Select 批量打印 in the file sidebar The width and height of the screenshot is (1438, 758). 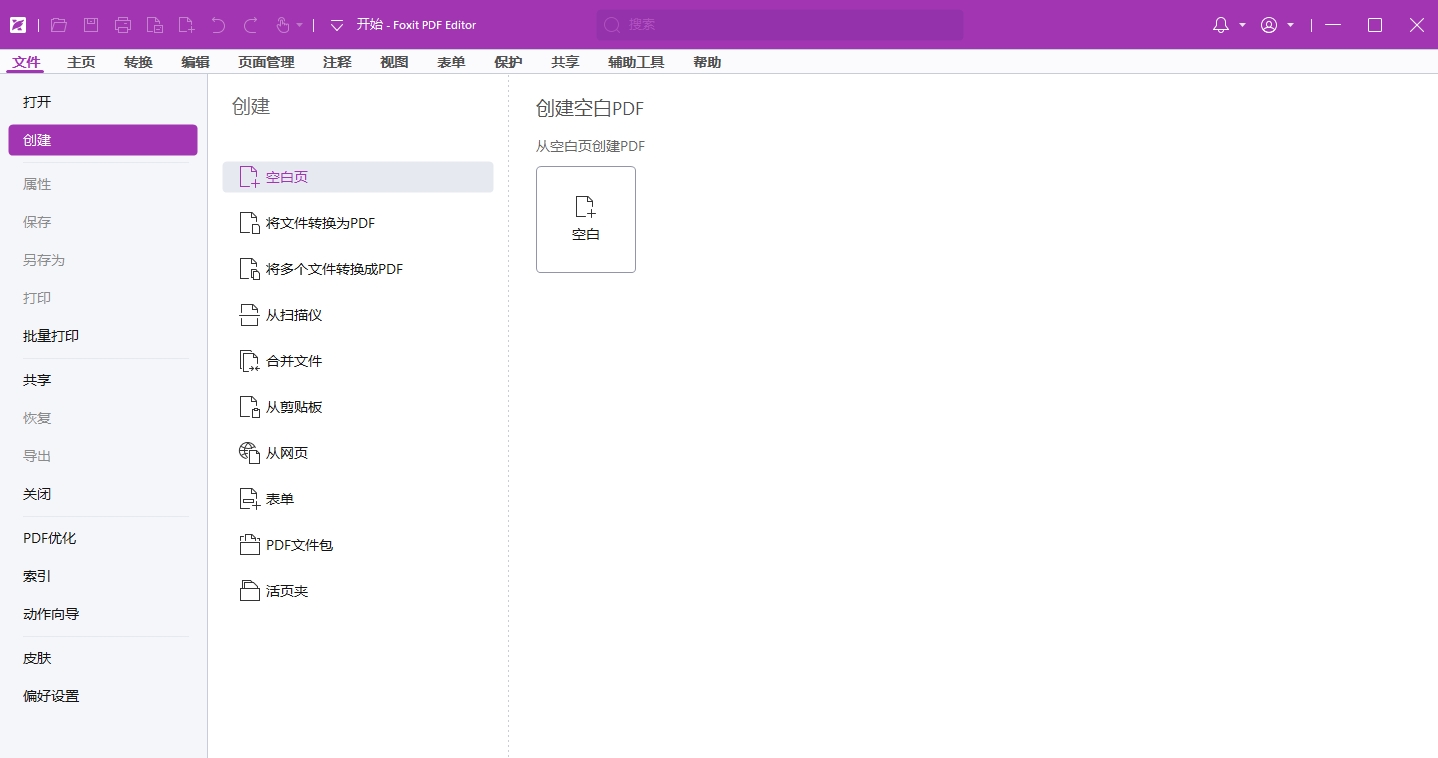point(103,336)
